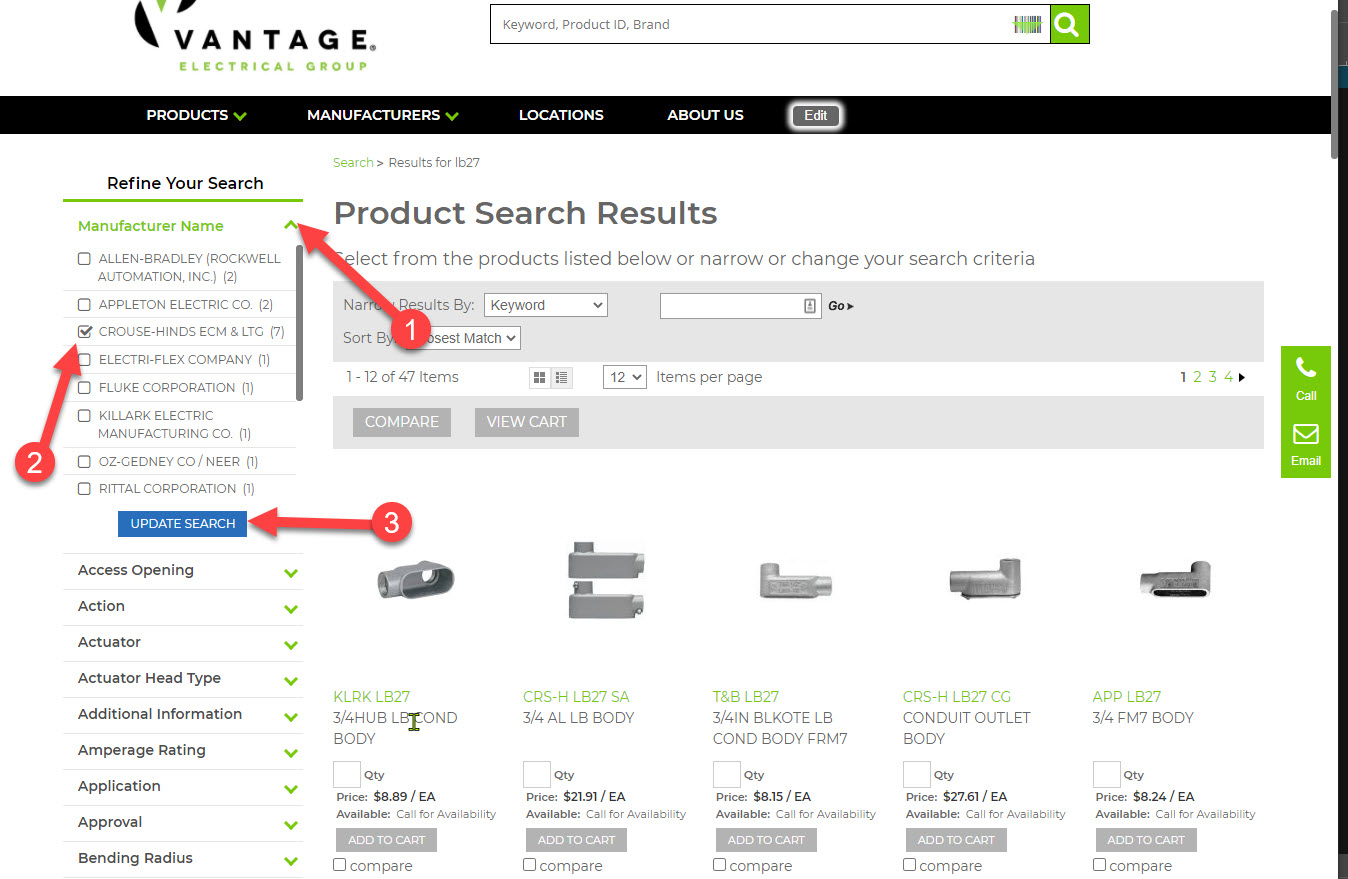This screenshot has height=879, width=1348.
Task: Click the barcode scanner icon in search bar
Action: [x=1027, y=25]
